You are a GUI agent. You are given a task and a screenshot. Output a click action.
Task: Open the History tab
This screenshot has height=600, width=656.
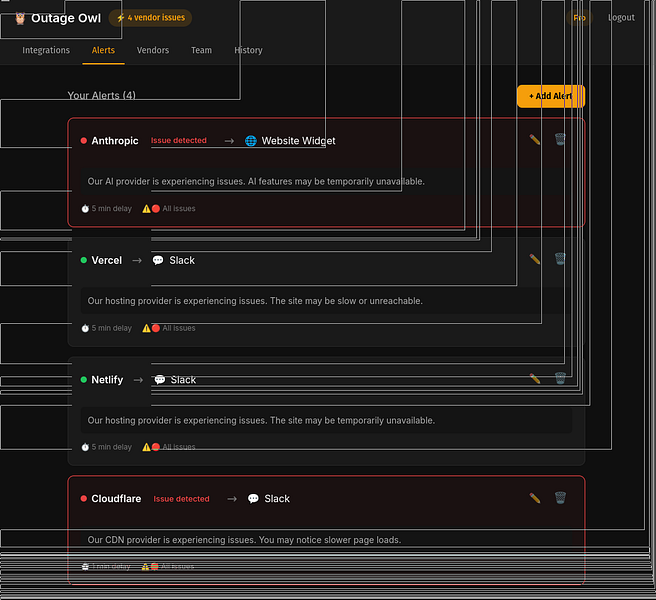[x=248, y=50]
